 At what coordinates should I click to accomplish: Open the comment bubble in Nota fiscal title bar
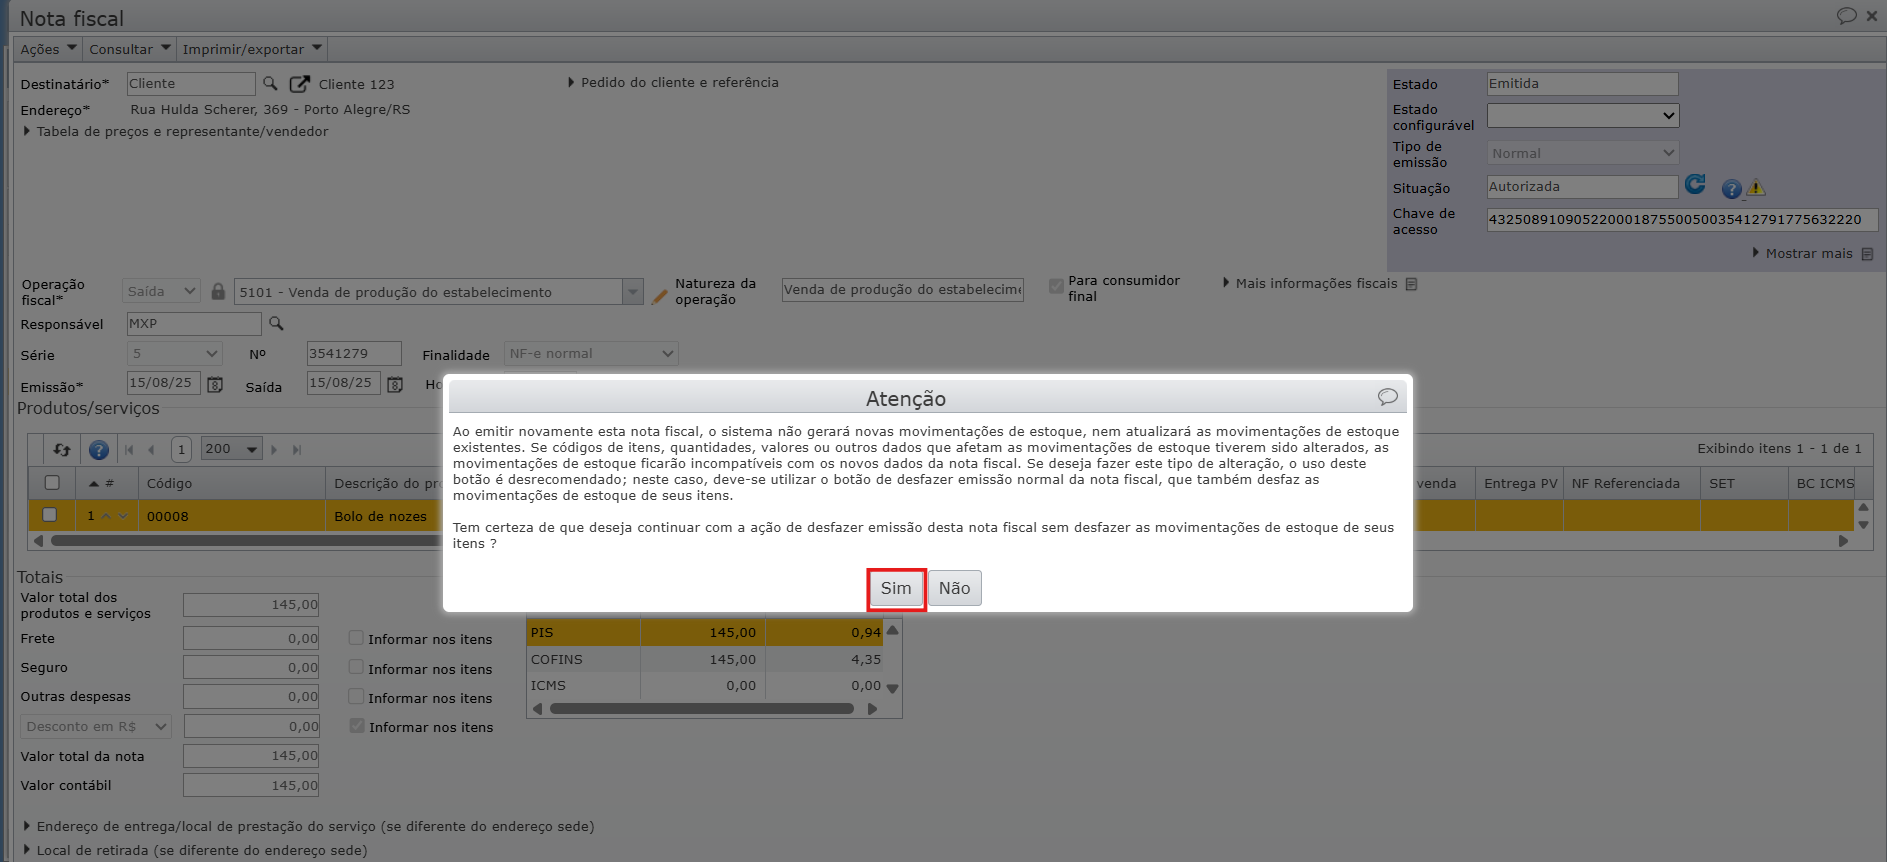tap(1846, 16)
